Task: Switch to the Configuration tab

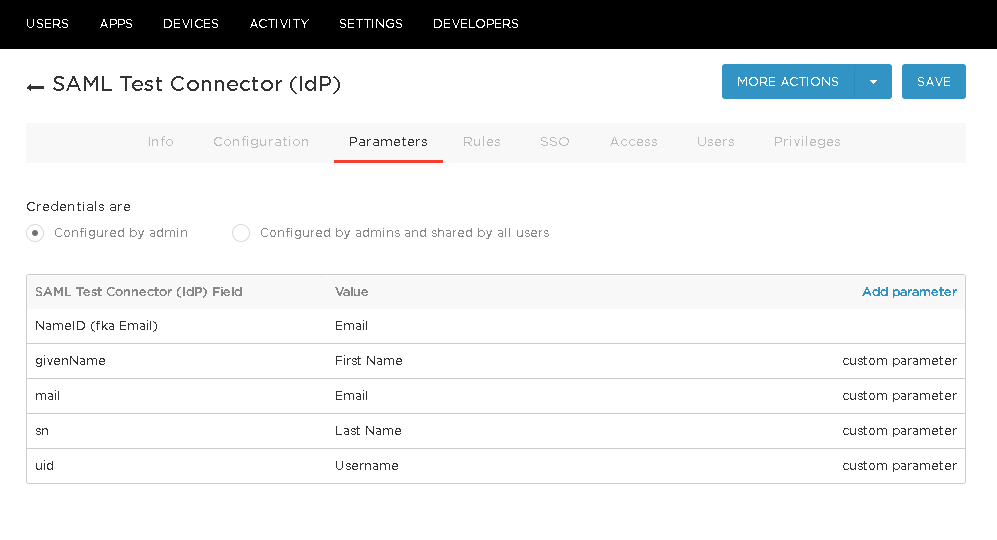Action: (261, 142)
